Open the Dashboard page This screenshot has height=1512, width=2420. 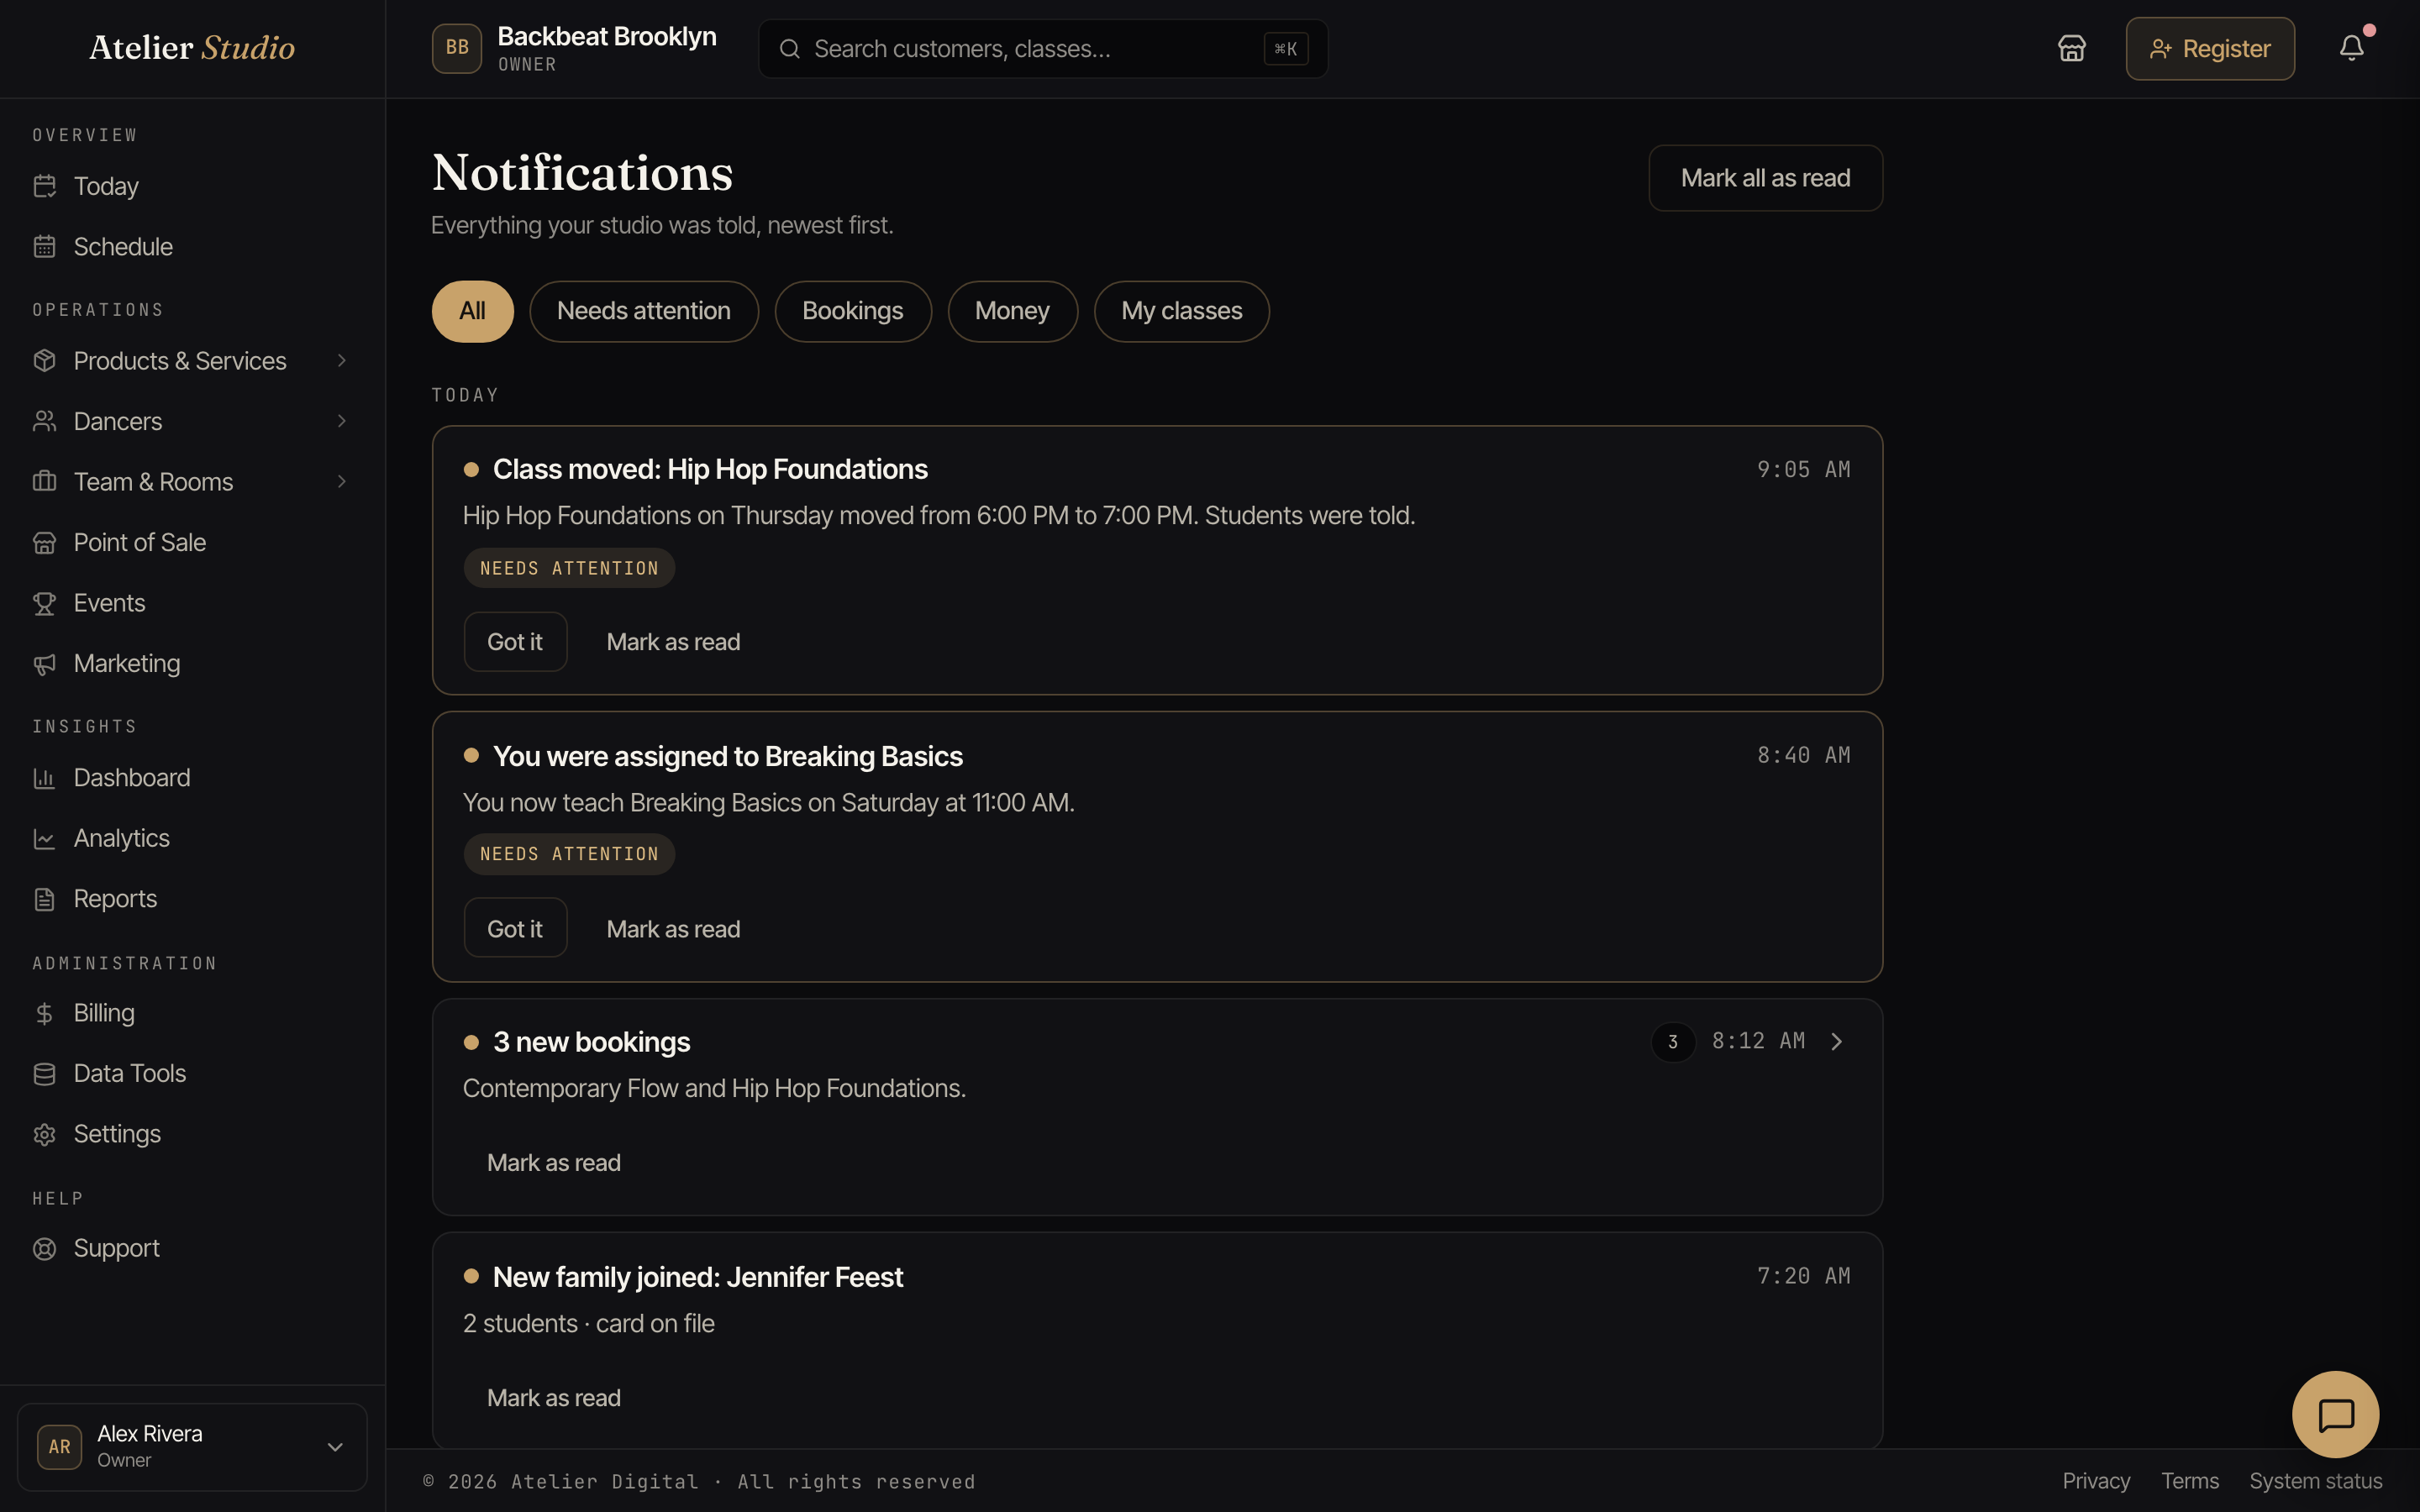(x=192, y=778)
